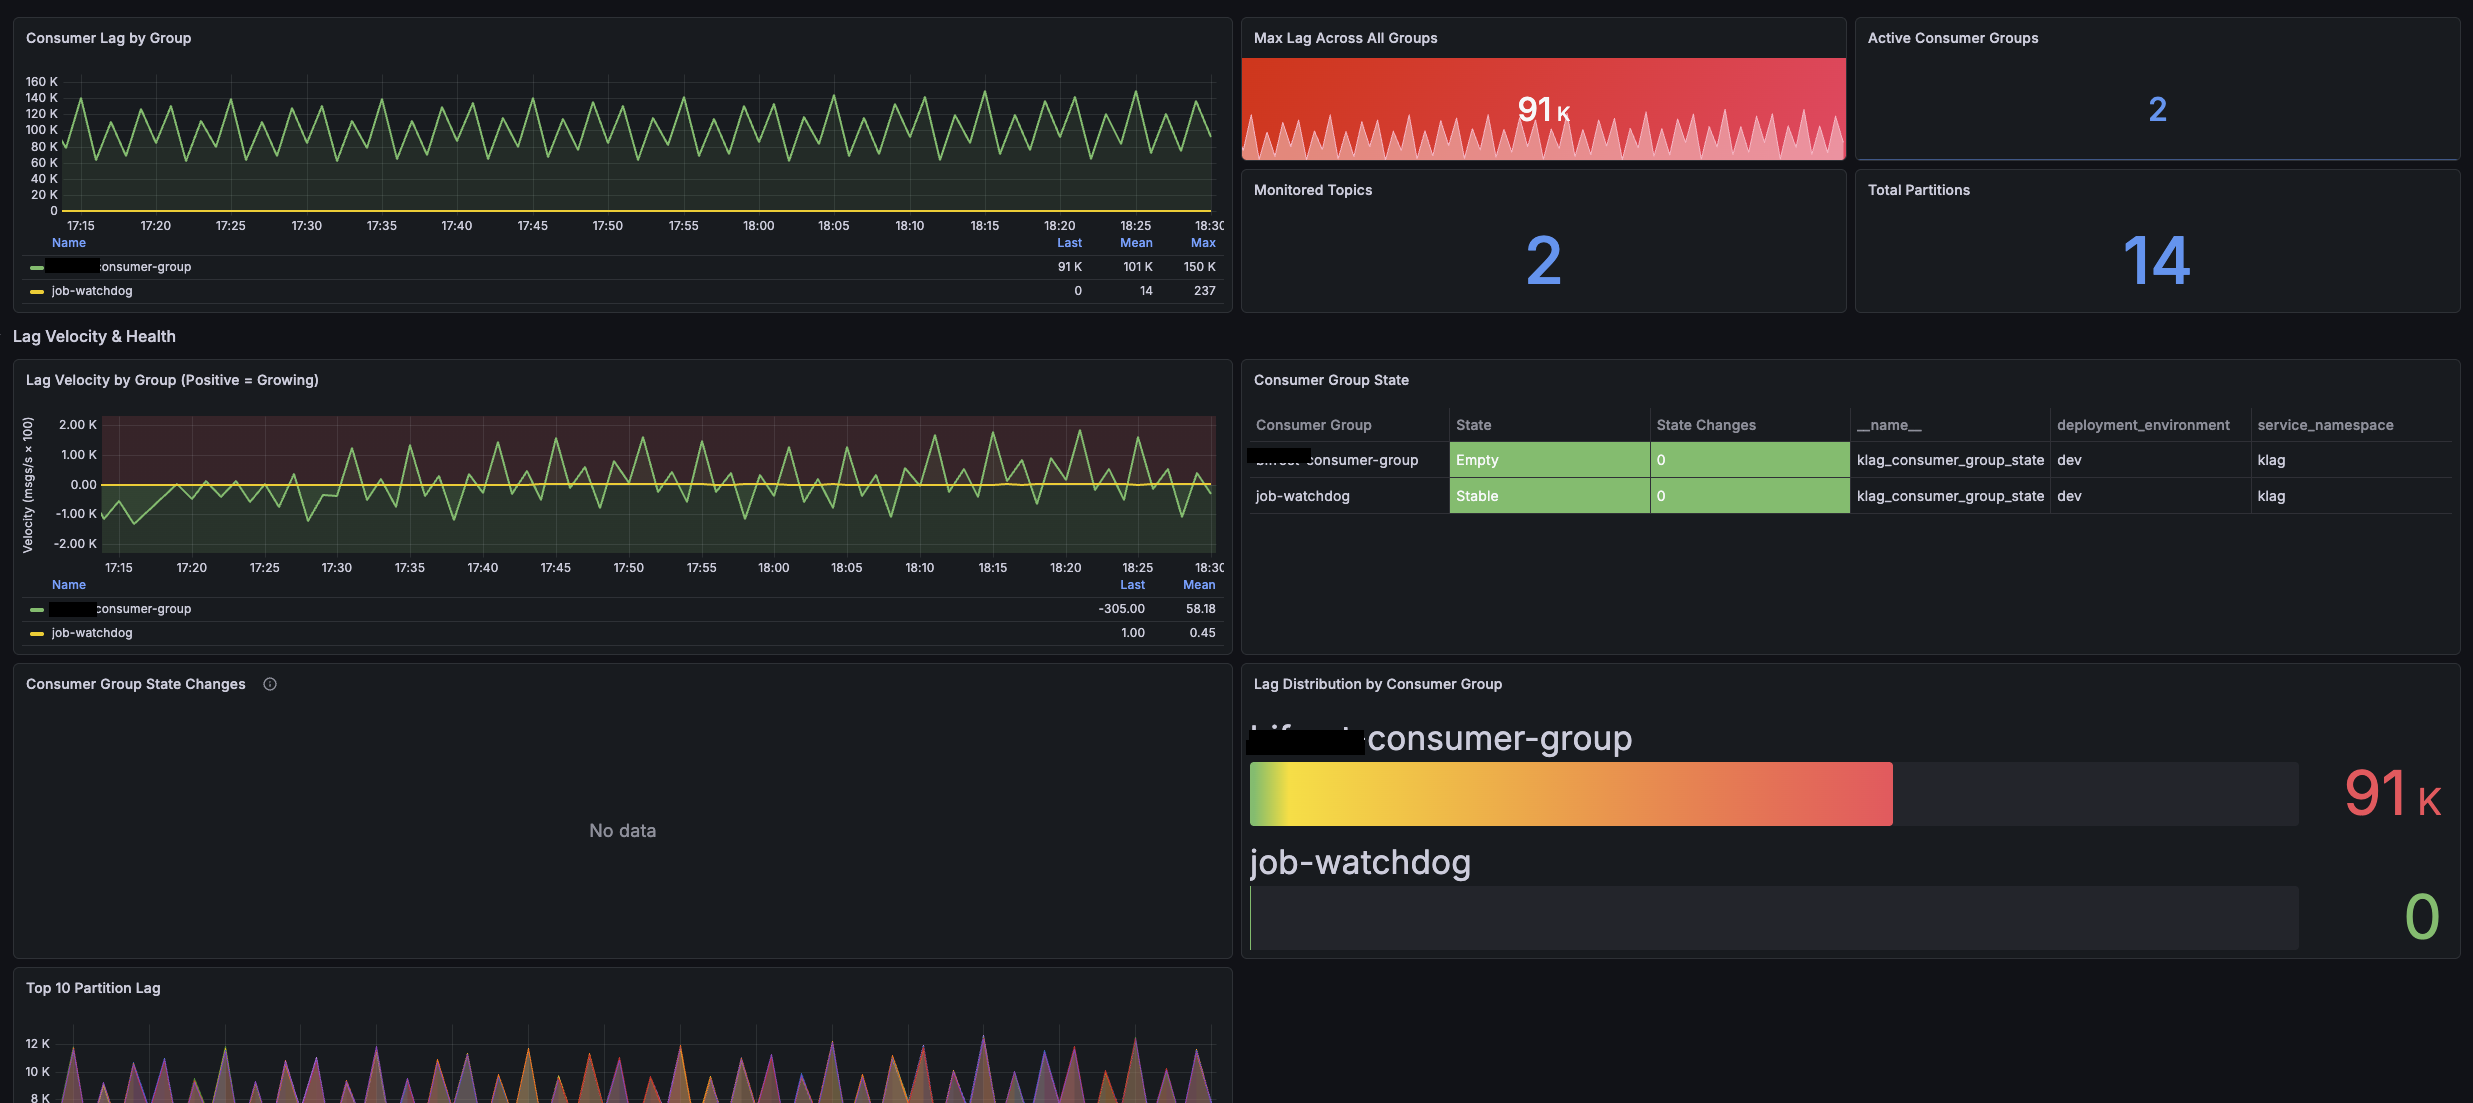
Task: Click green consumer-group swatch in velocity legend
Action: pyautogui.click(x=37, y=610)
